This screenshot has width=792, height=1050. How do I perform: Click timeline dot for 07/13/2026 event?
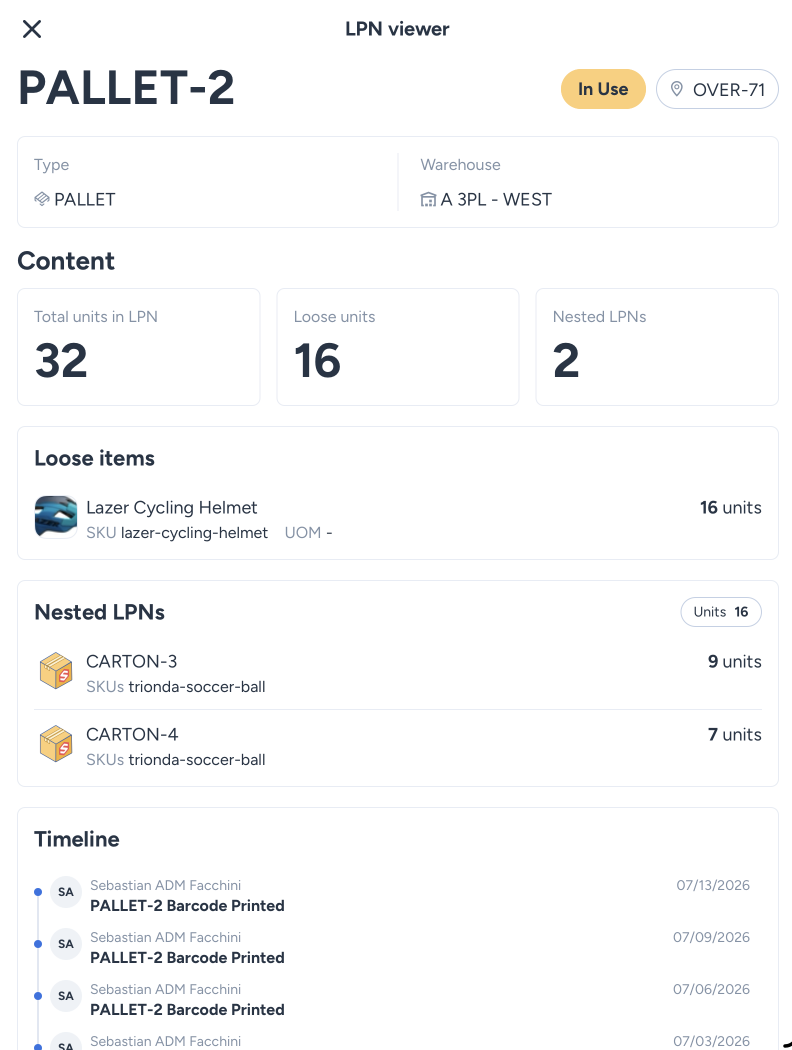(x=38, y=892)
